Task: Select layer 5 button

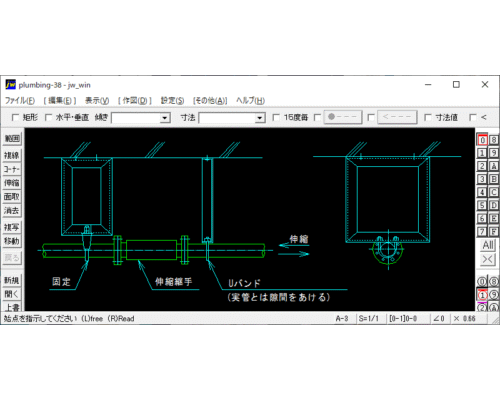Action: (x=482, y=205)
